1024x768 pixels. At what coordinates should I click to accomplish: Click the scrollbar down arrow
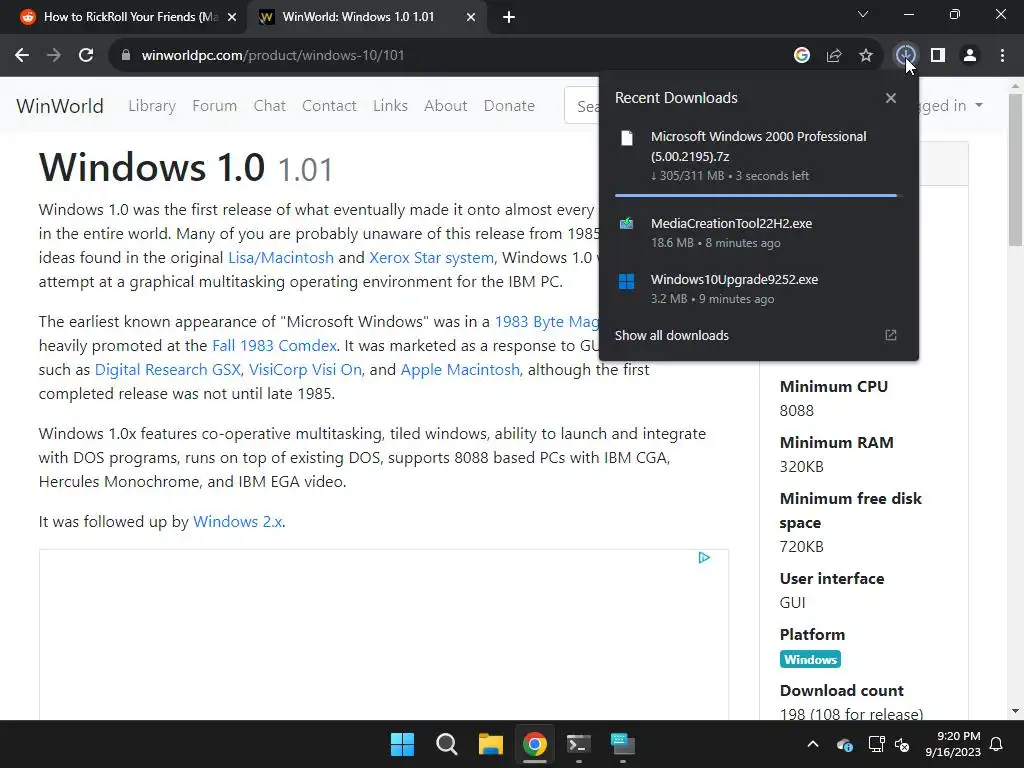pyautogui.click(x=1015, y=711)
